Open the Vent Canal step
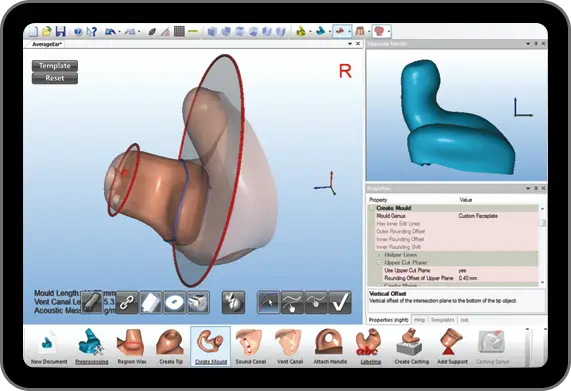 pos(290,346)
